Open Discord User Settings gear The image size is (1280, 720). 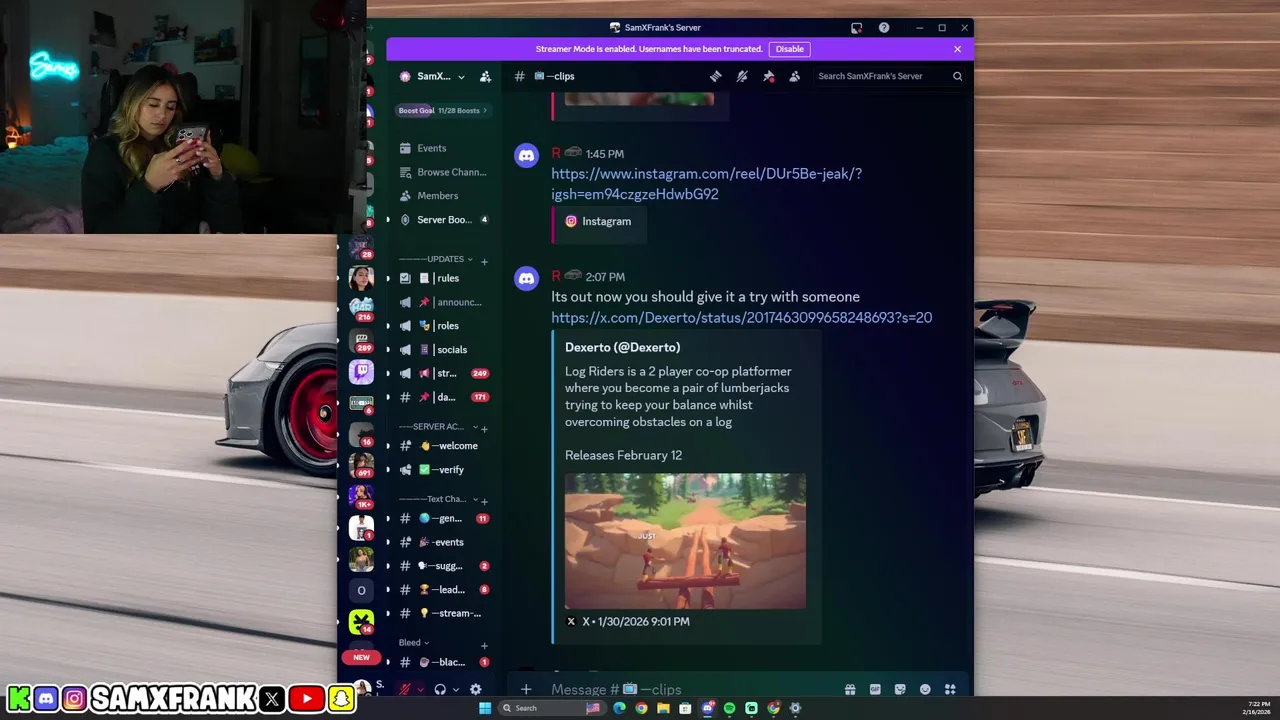(475, 689)
